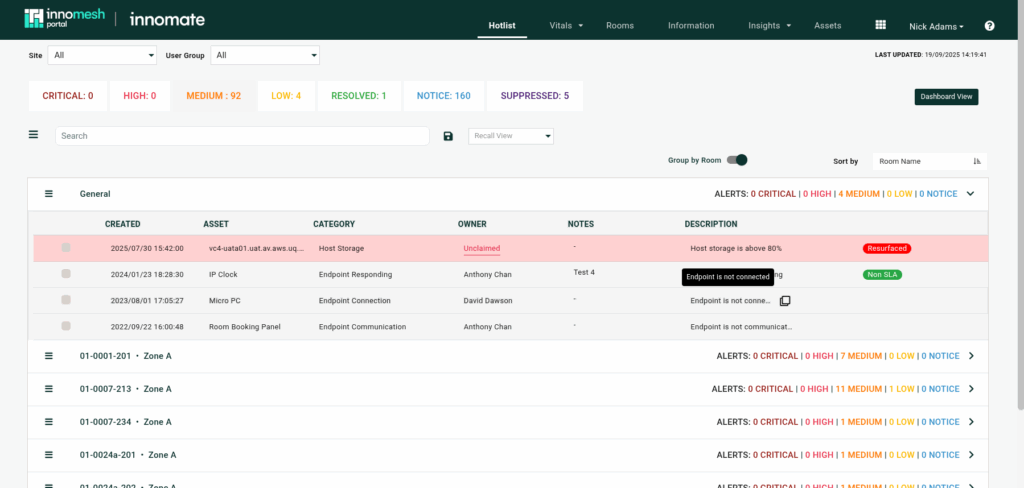Open the help question mark icon
The width and height of the screenshot is (1024, 488).
click(989, 25)
